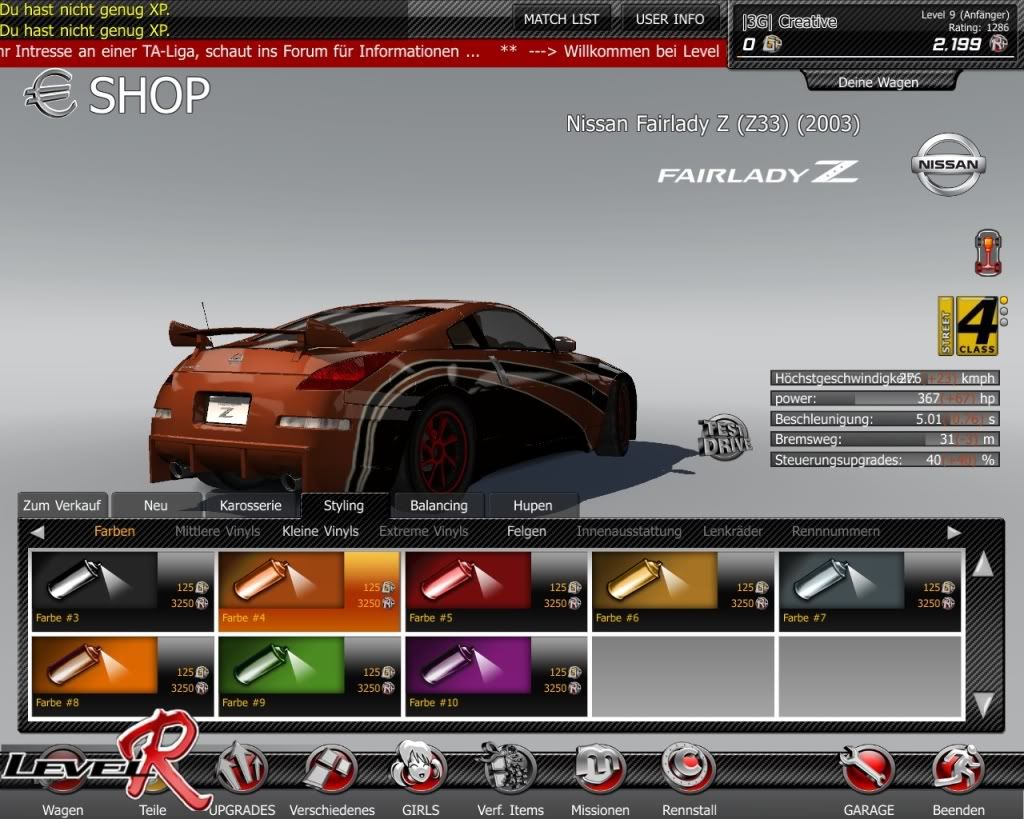Go to the GARAGE wrench icon
1024x819 pixels.
867,770
